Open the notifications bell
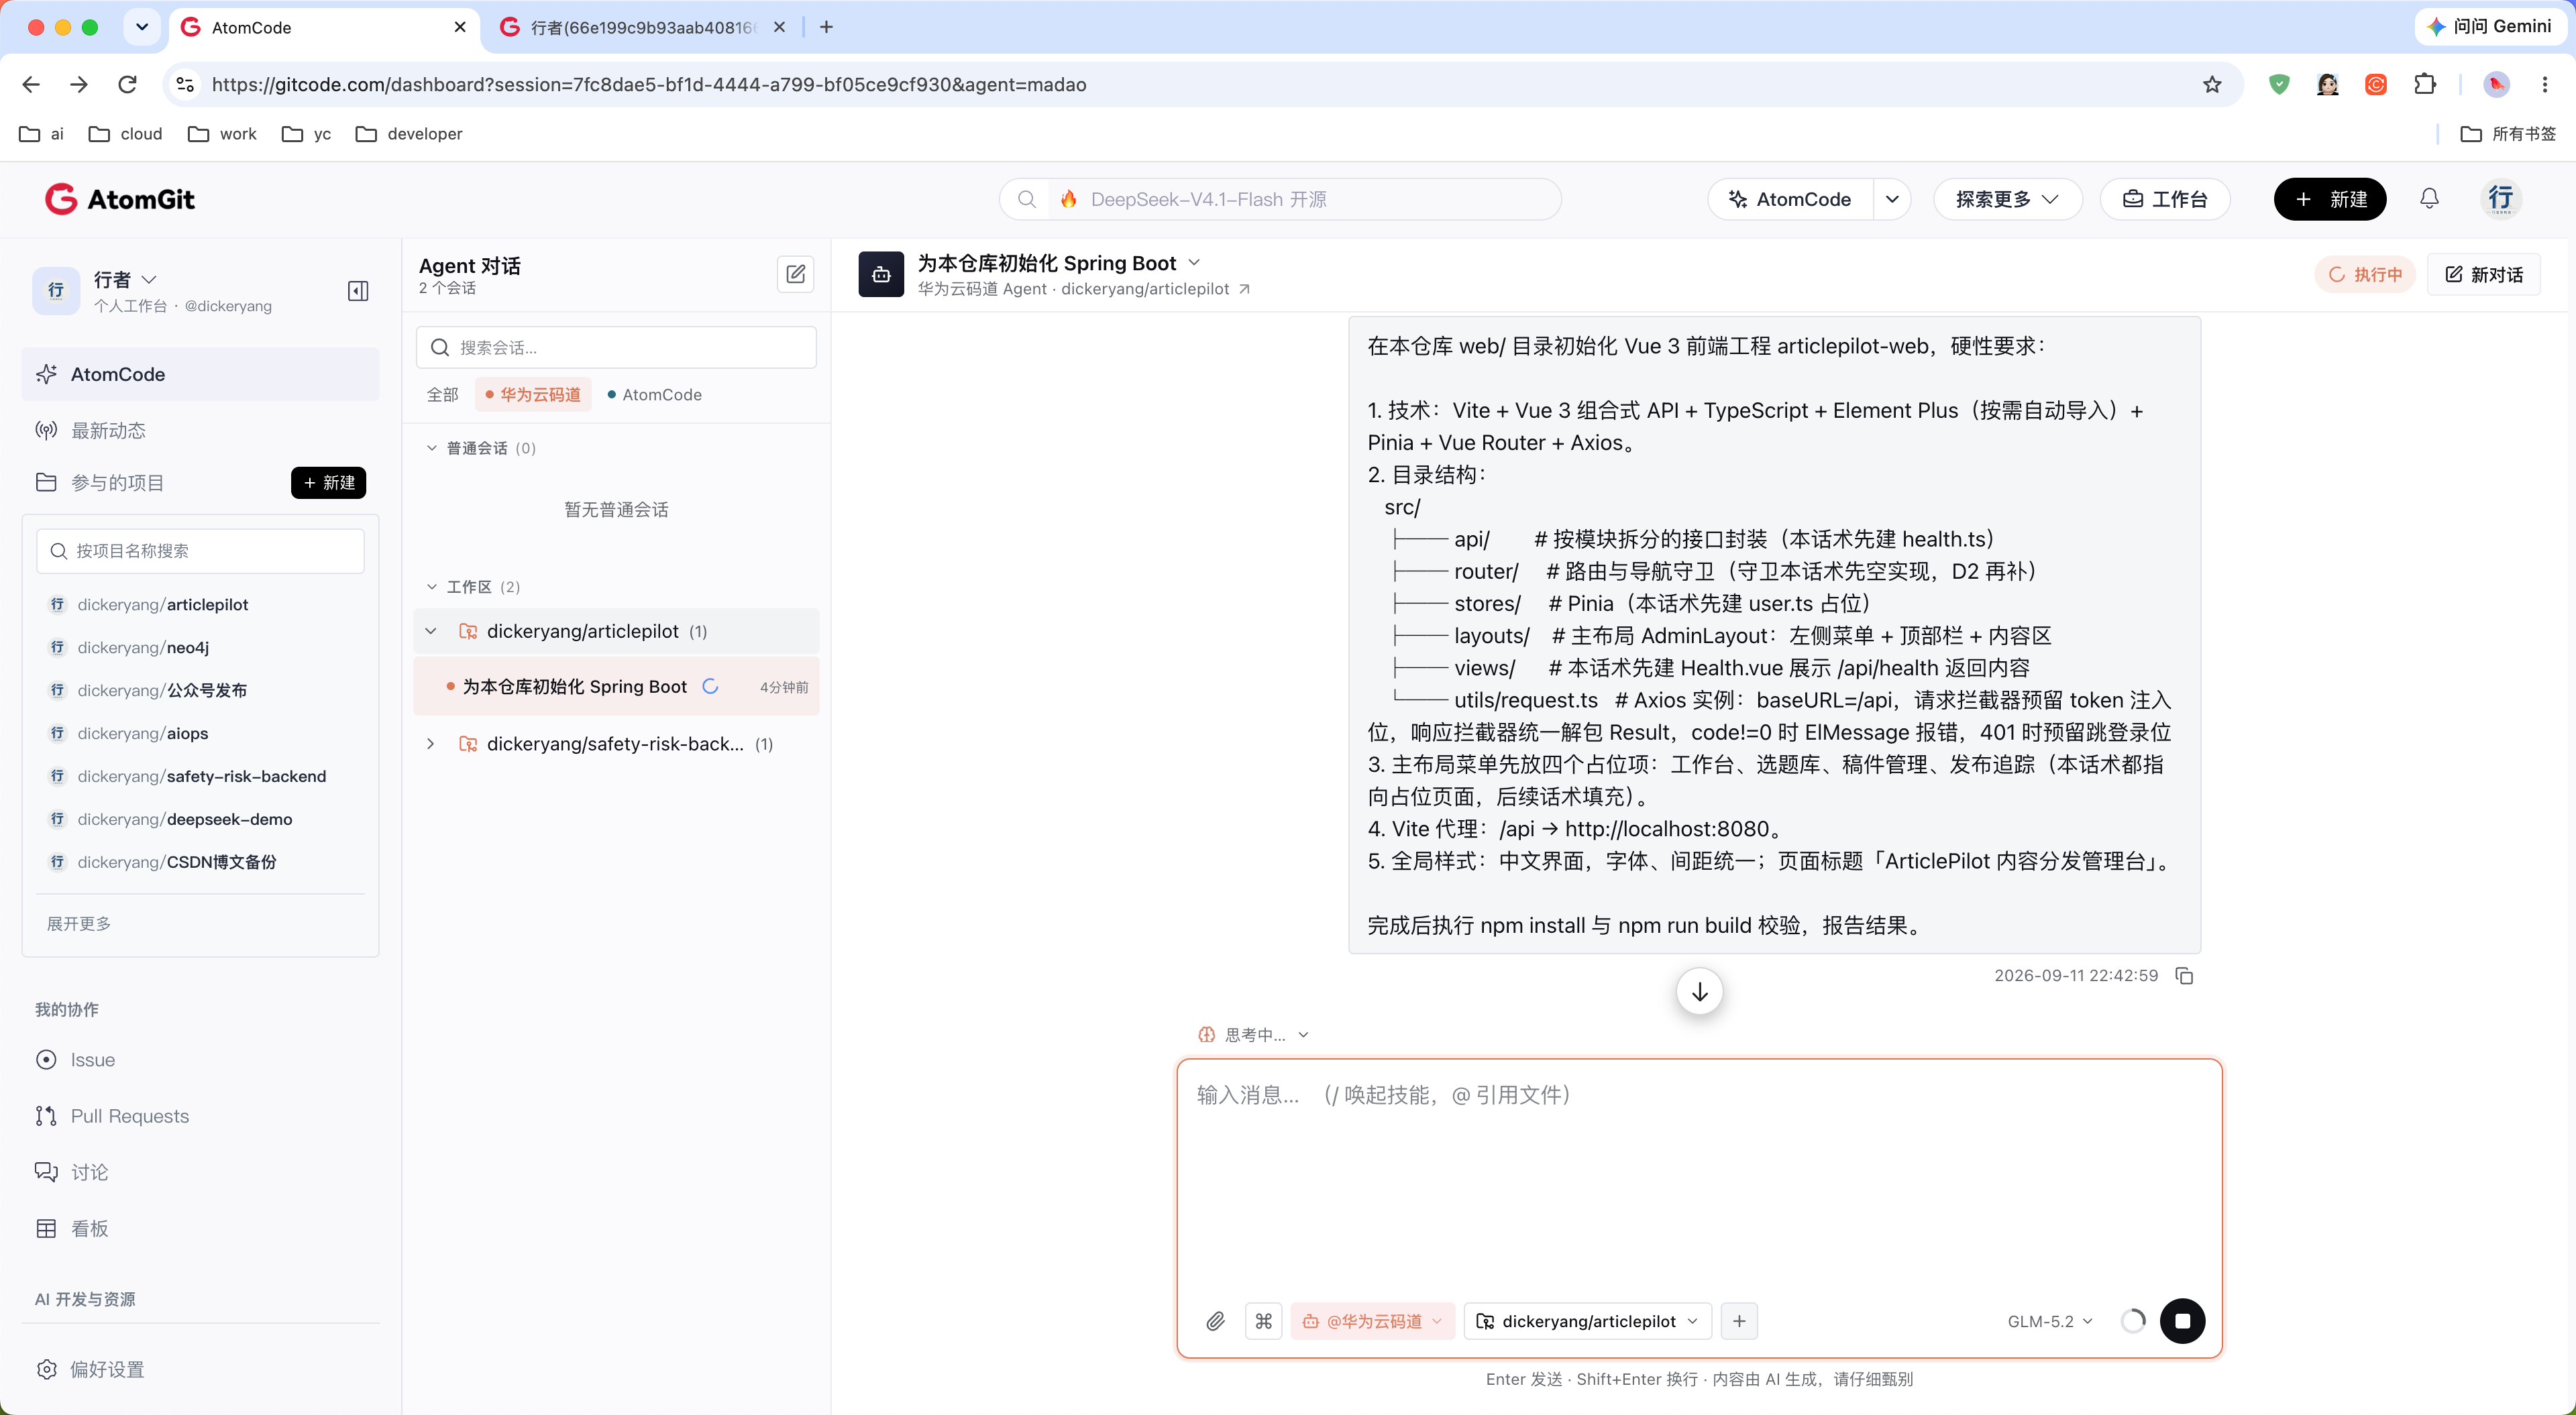The width and height of the screenshot is (2576, 1415). 2429,199
